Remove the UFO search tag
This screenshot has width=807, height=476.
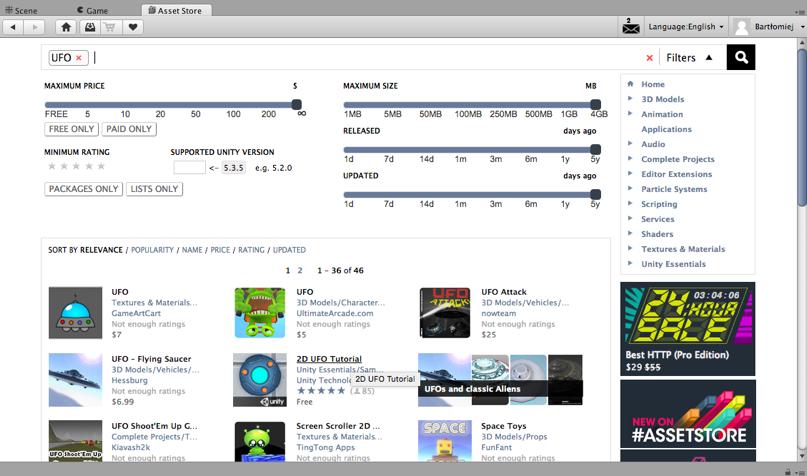79,58
